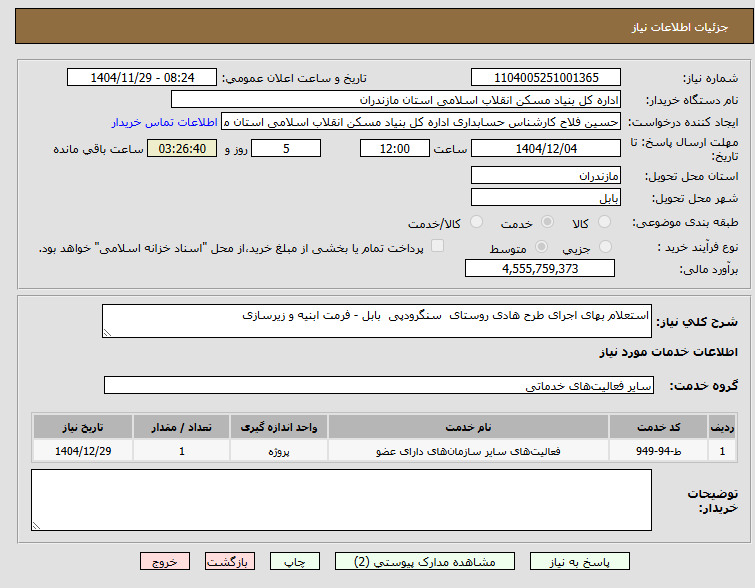Viewport: 755px width, 588px height.
Task: Click the resize handle of description textarea
Action: click(x=107, y=333)
